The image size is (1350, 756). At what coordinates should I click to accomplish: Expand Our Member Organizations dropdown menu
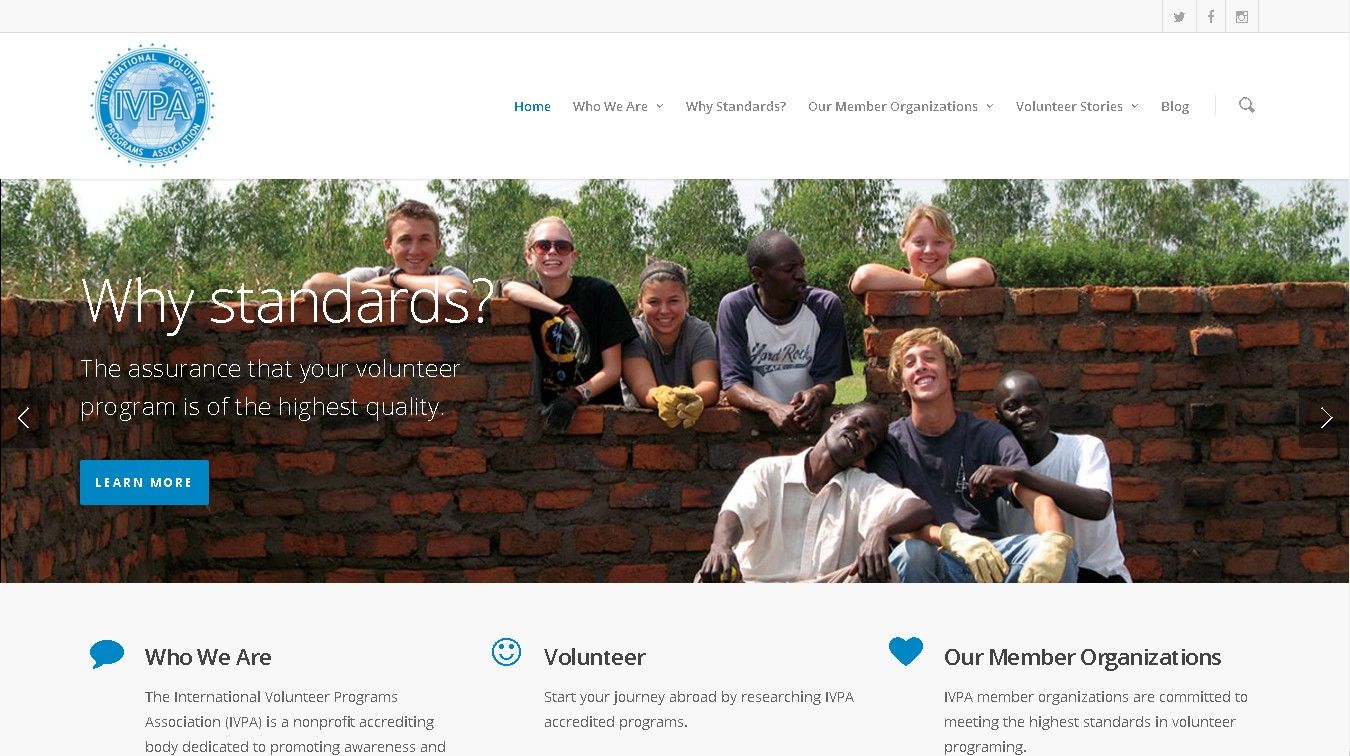tap(900, 106)
